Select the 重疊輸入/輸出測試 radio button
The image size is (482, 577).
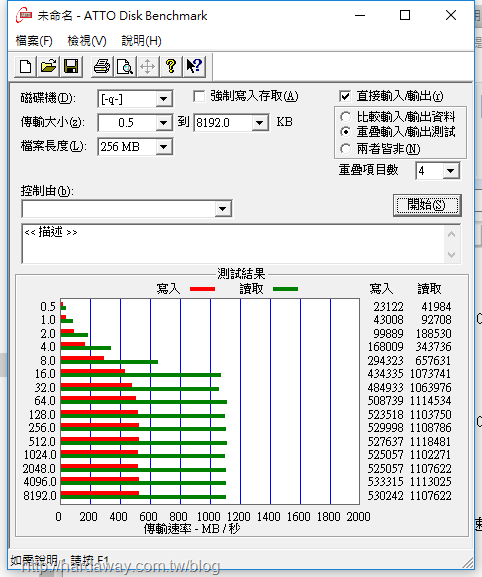[x=345, y=132]
